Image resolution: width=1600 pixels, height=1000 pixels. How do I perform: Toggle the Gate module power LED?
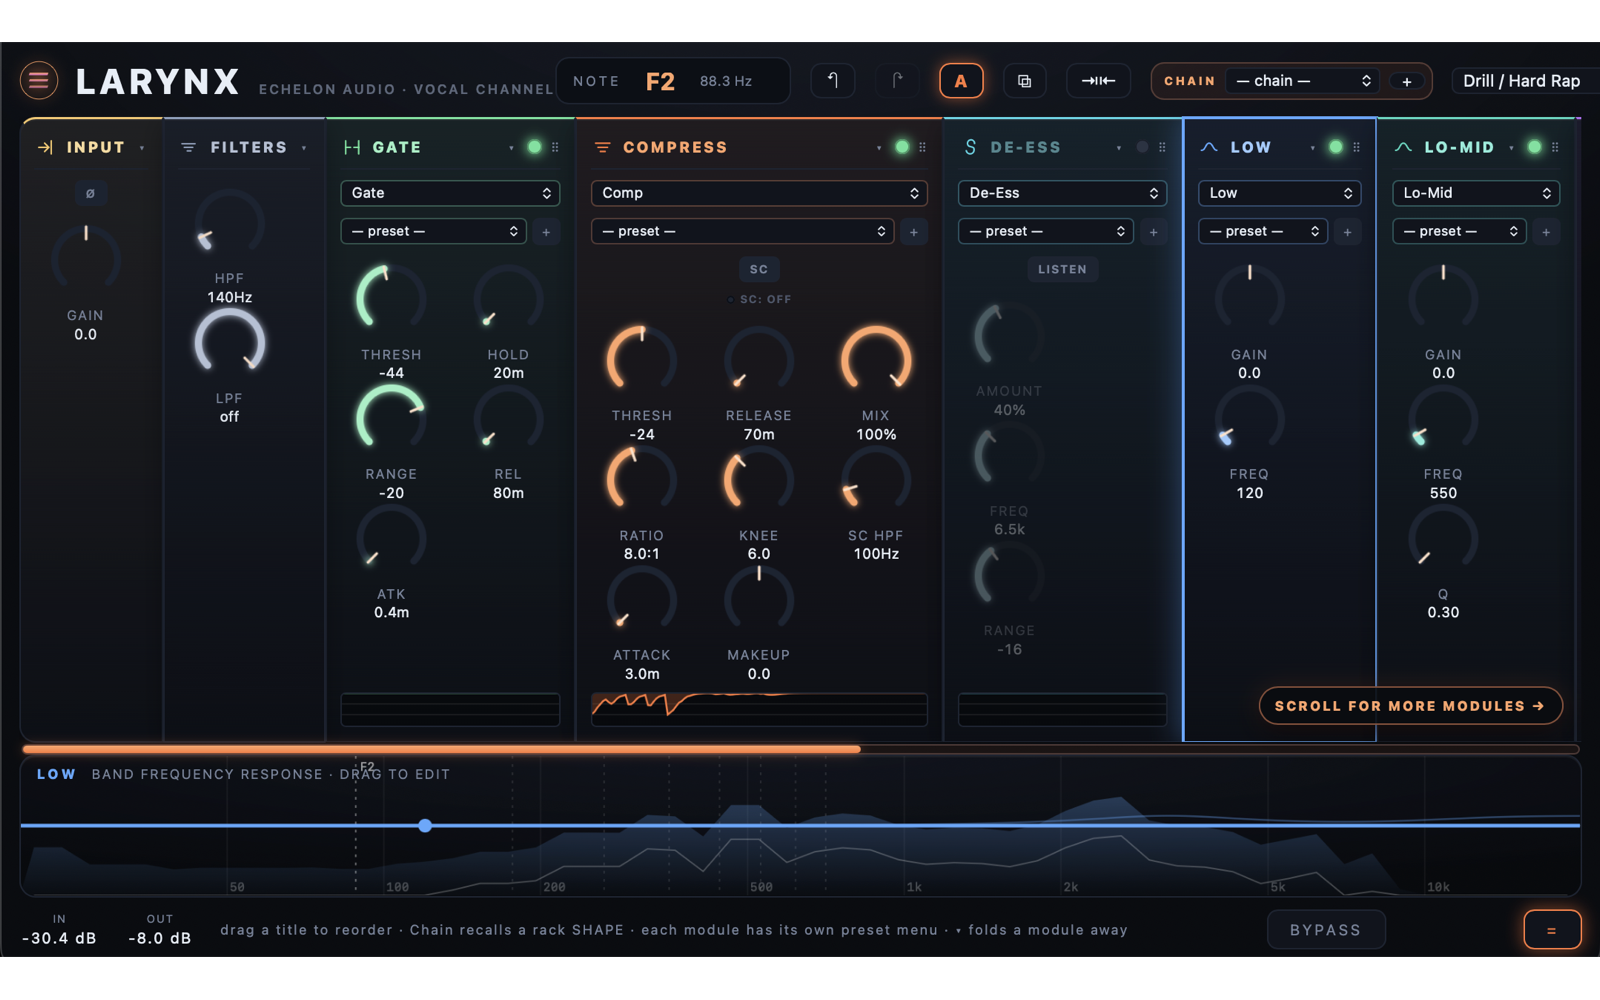pyautogui.click(x=534, y=147)
